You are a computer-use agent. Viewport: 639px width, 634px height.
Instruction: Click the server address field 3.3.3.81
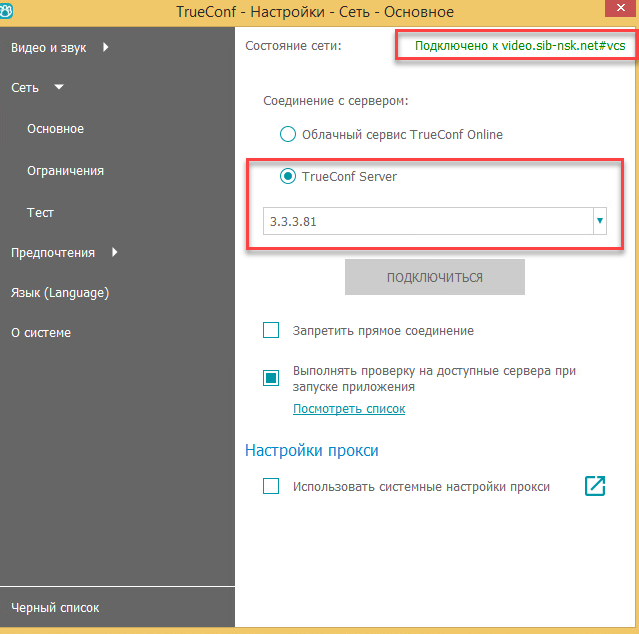(x=428, y=221)
